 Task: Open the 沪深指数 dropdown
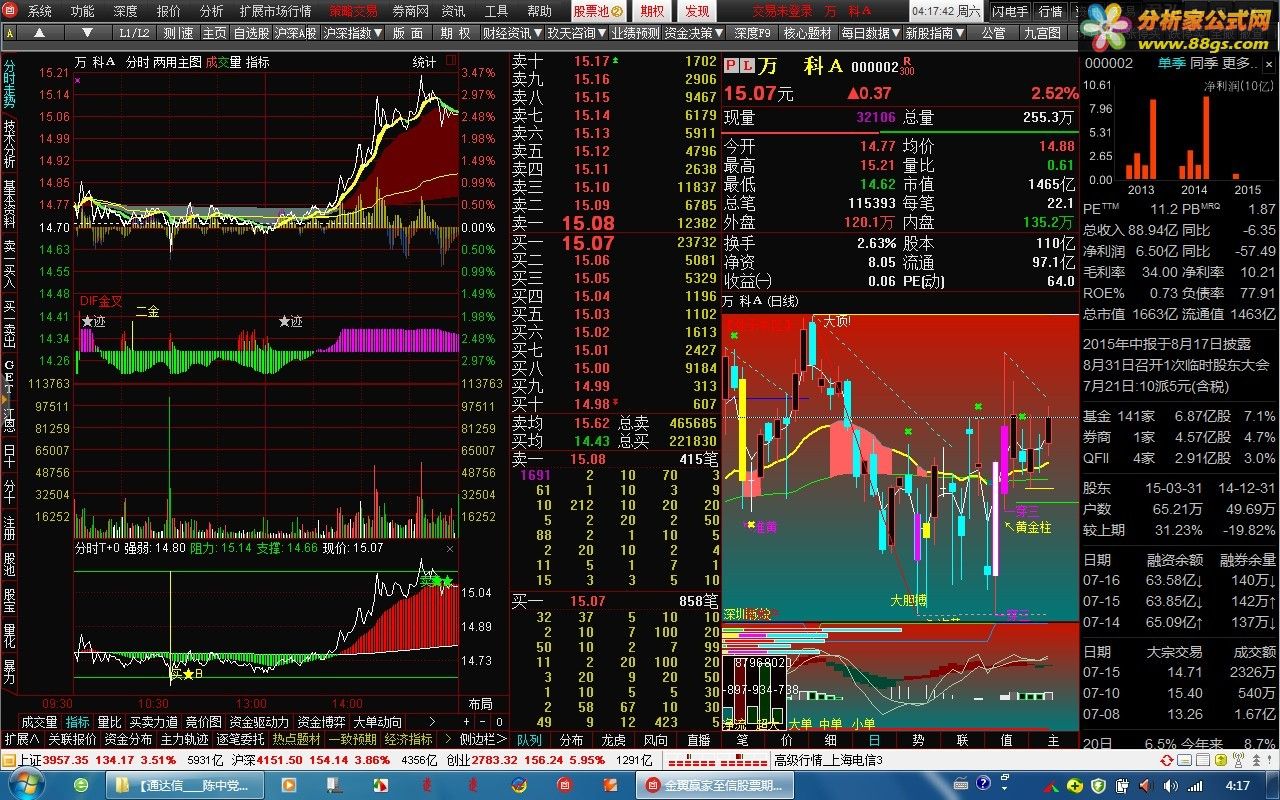(x=353, y=33)
